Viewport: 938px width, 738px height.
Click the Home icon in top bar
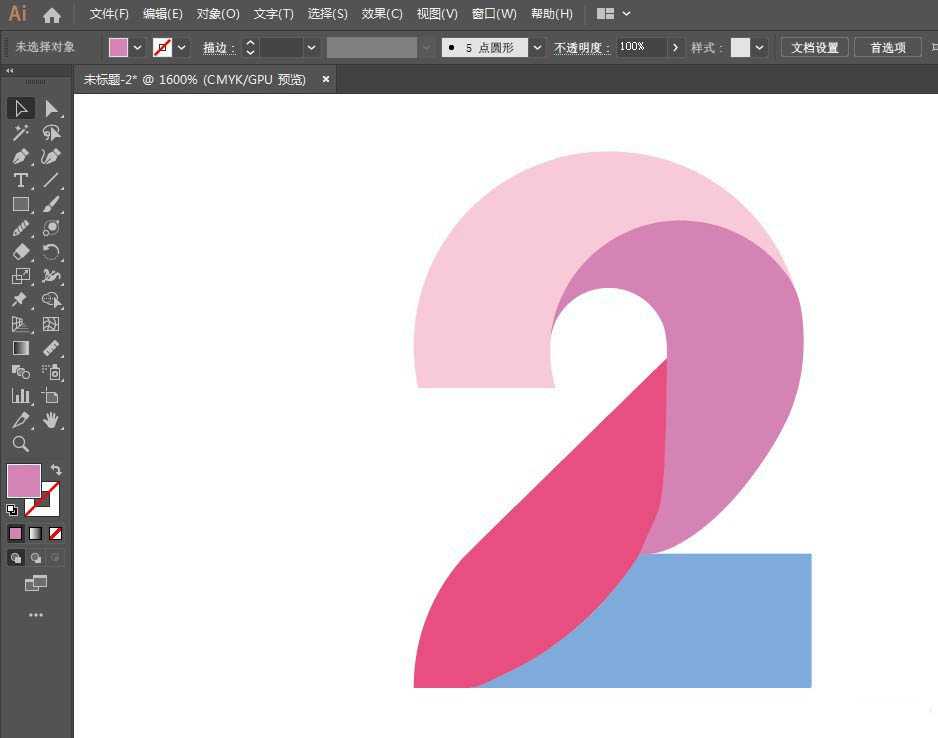pos(52,15)
